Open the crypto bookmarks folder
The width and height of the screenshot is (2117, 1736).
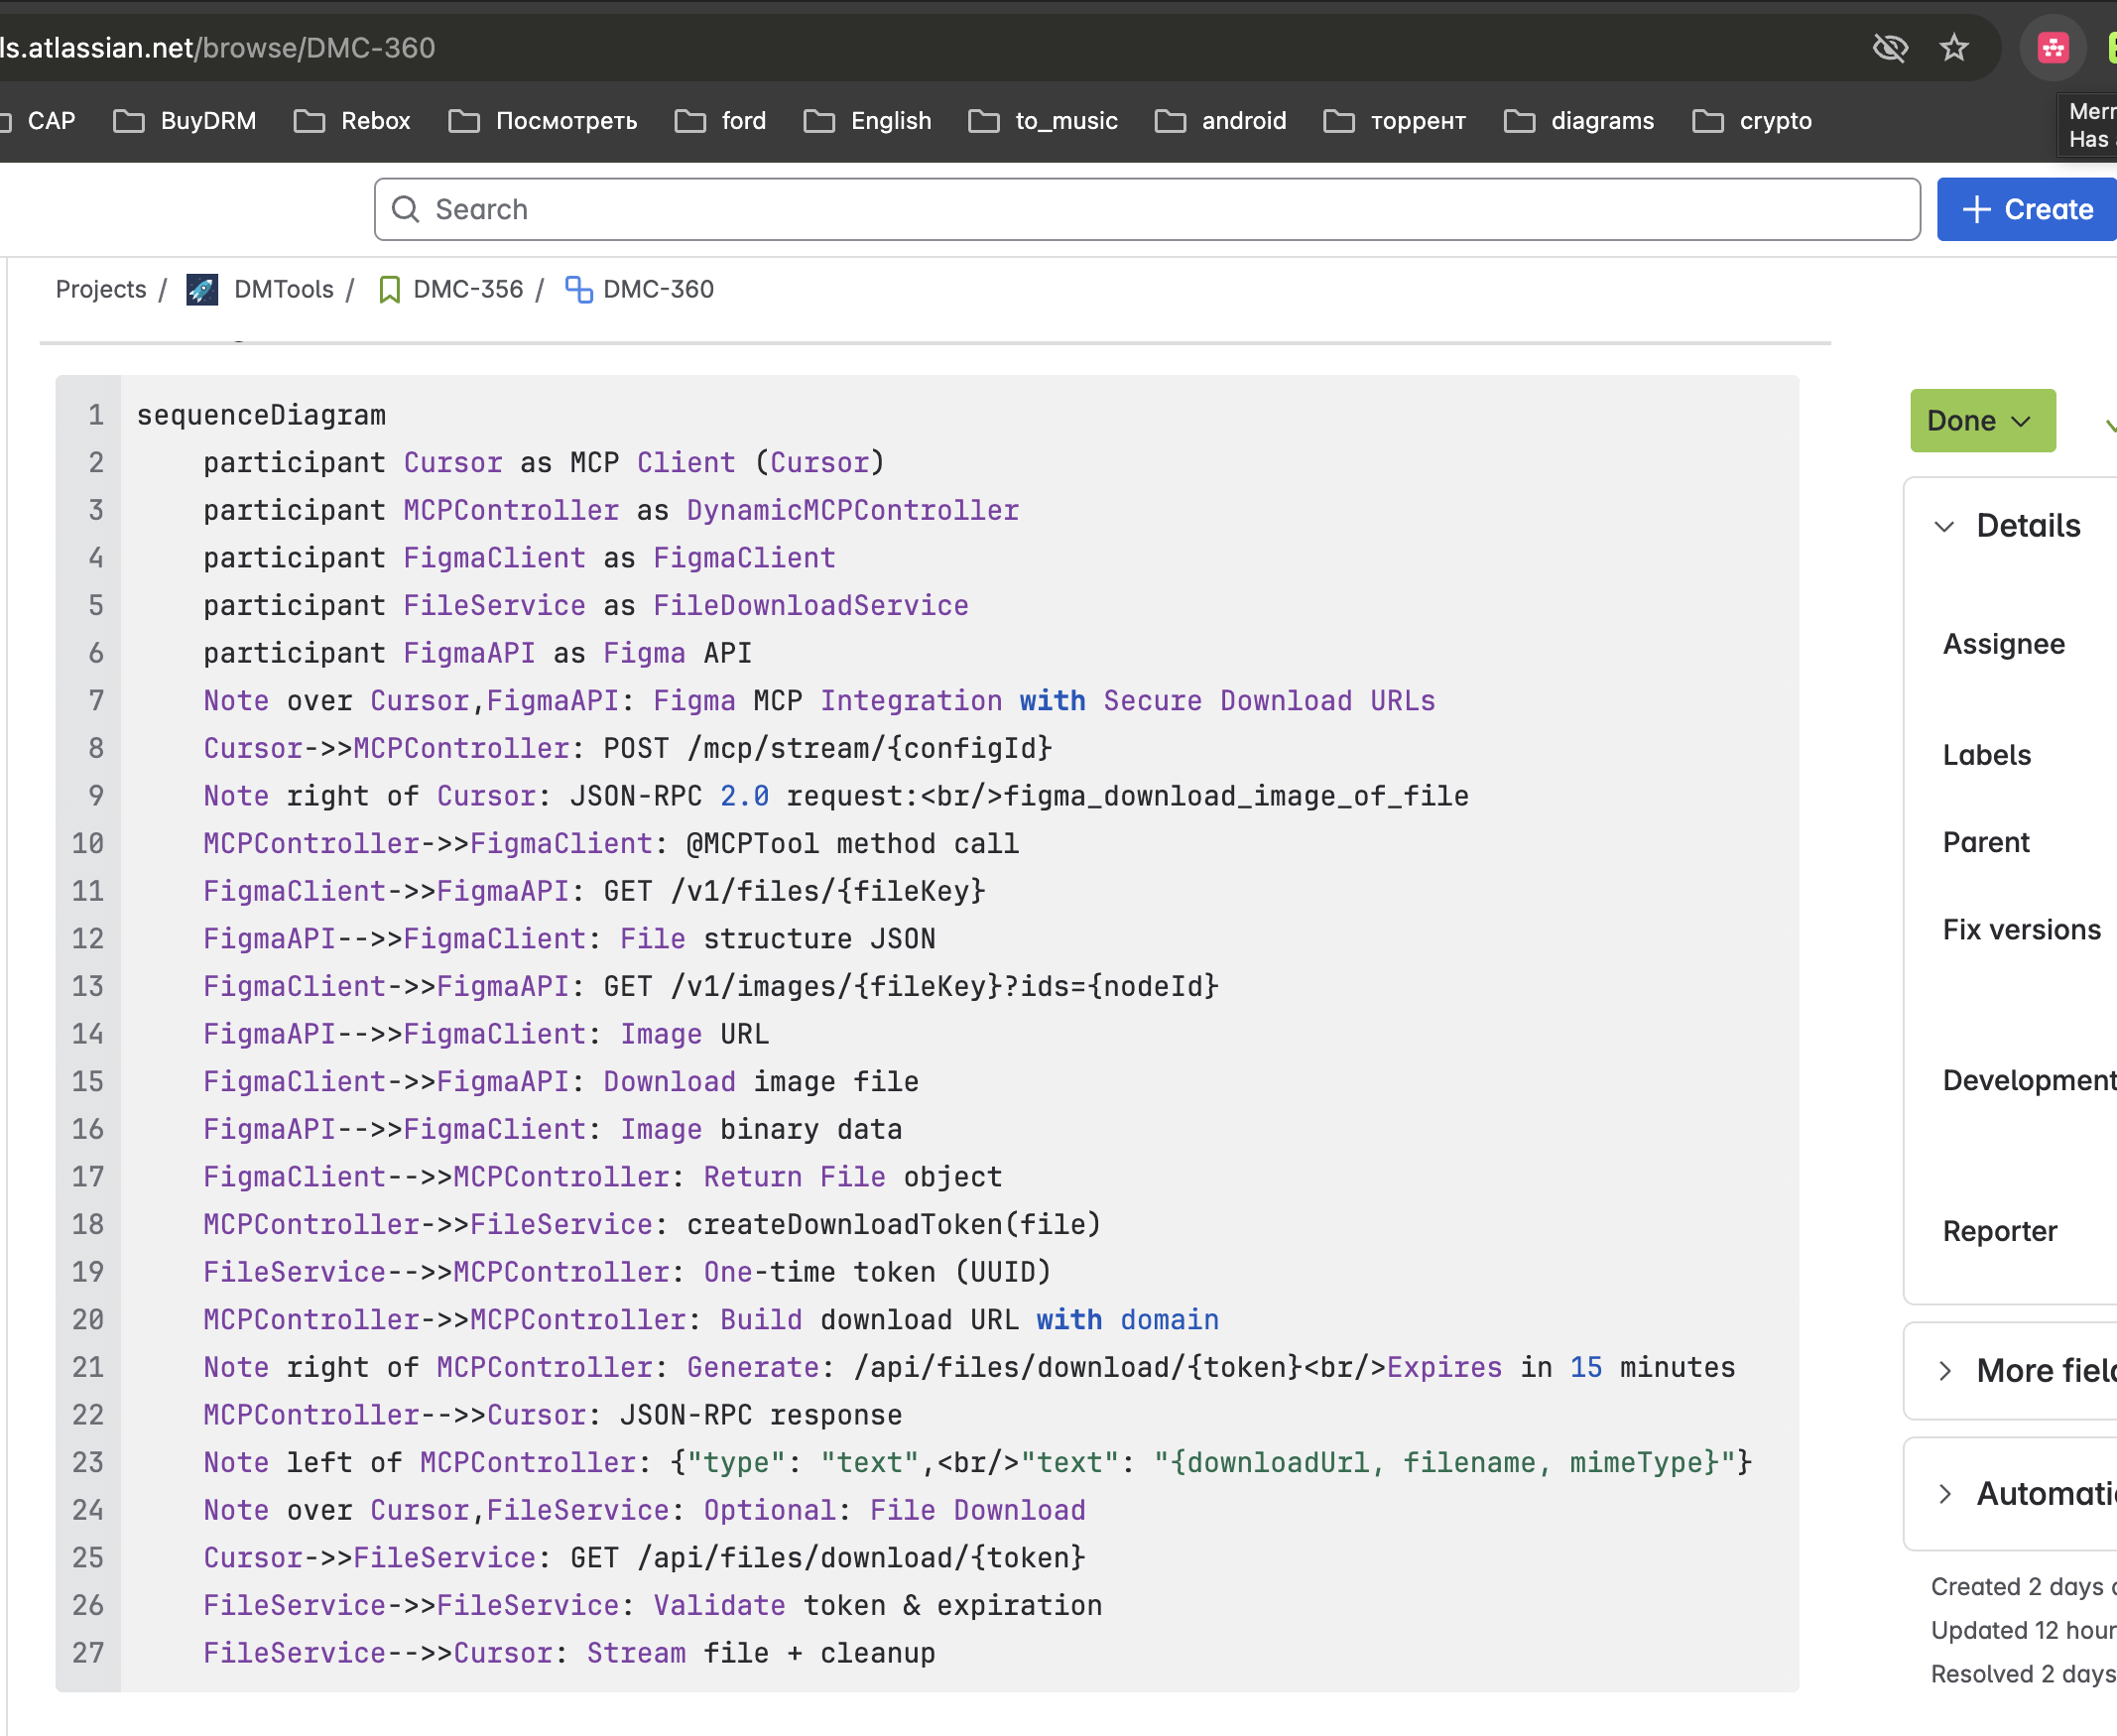1752,121
